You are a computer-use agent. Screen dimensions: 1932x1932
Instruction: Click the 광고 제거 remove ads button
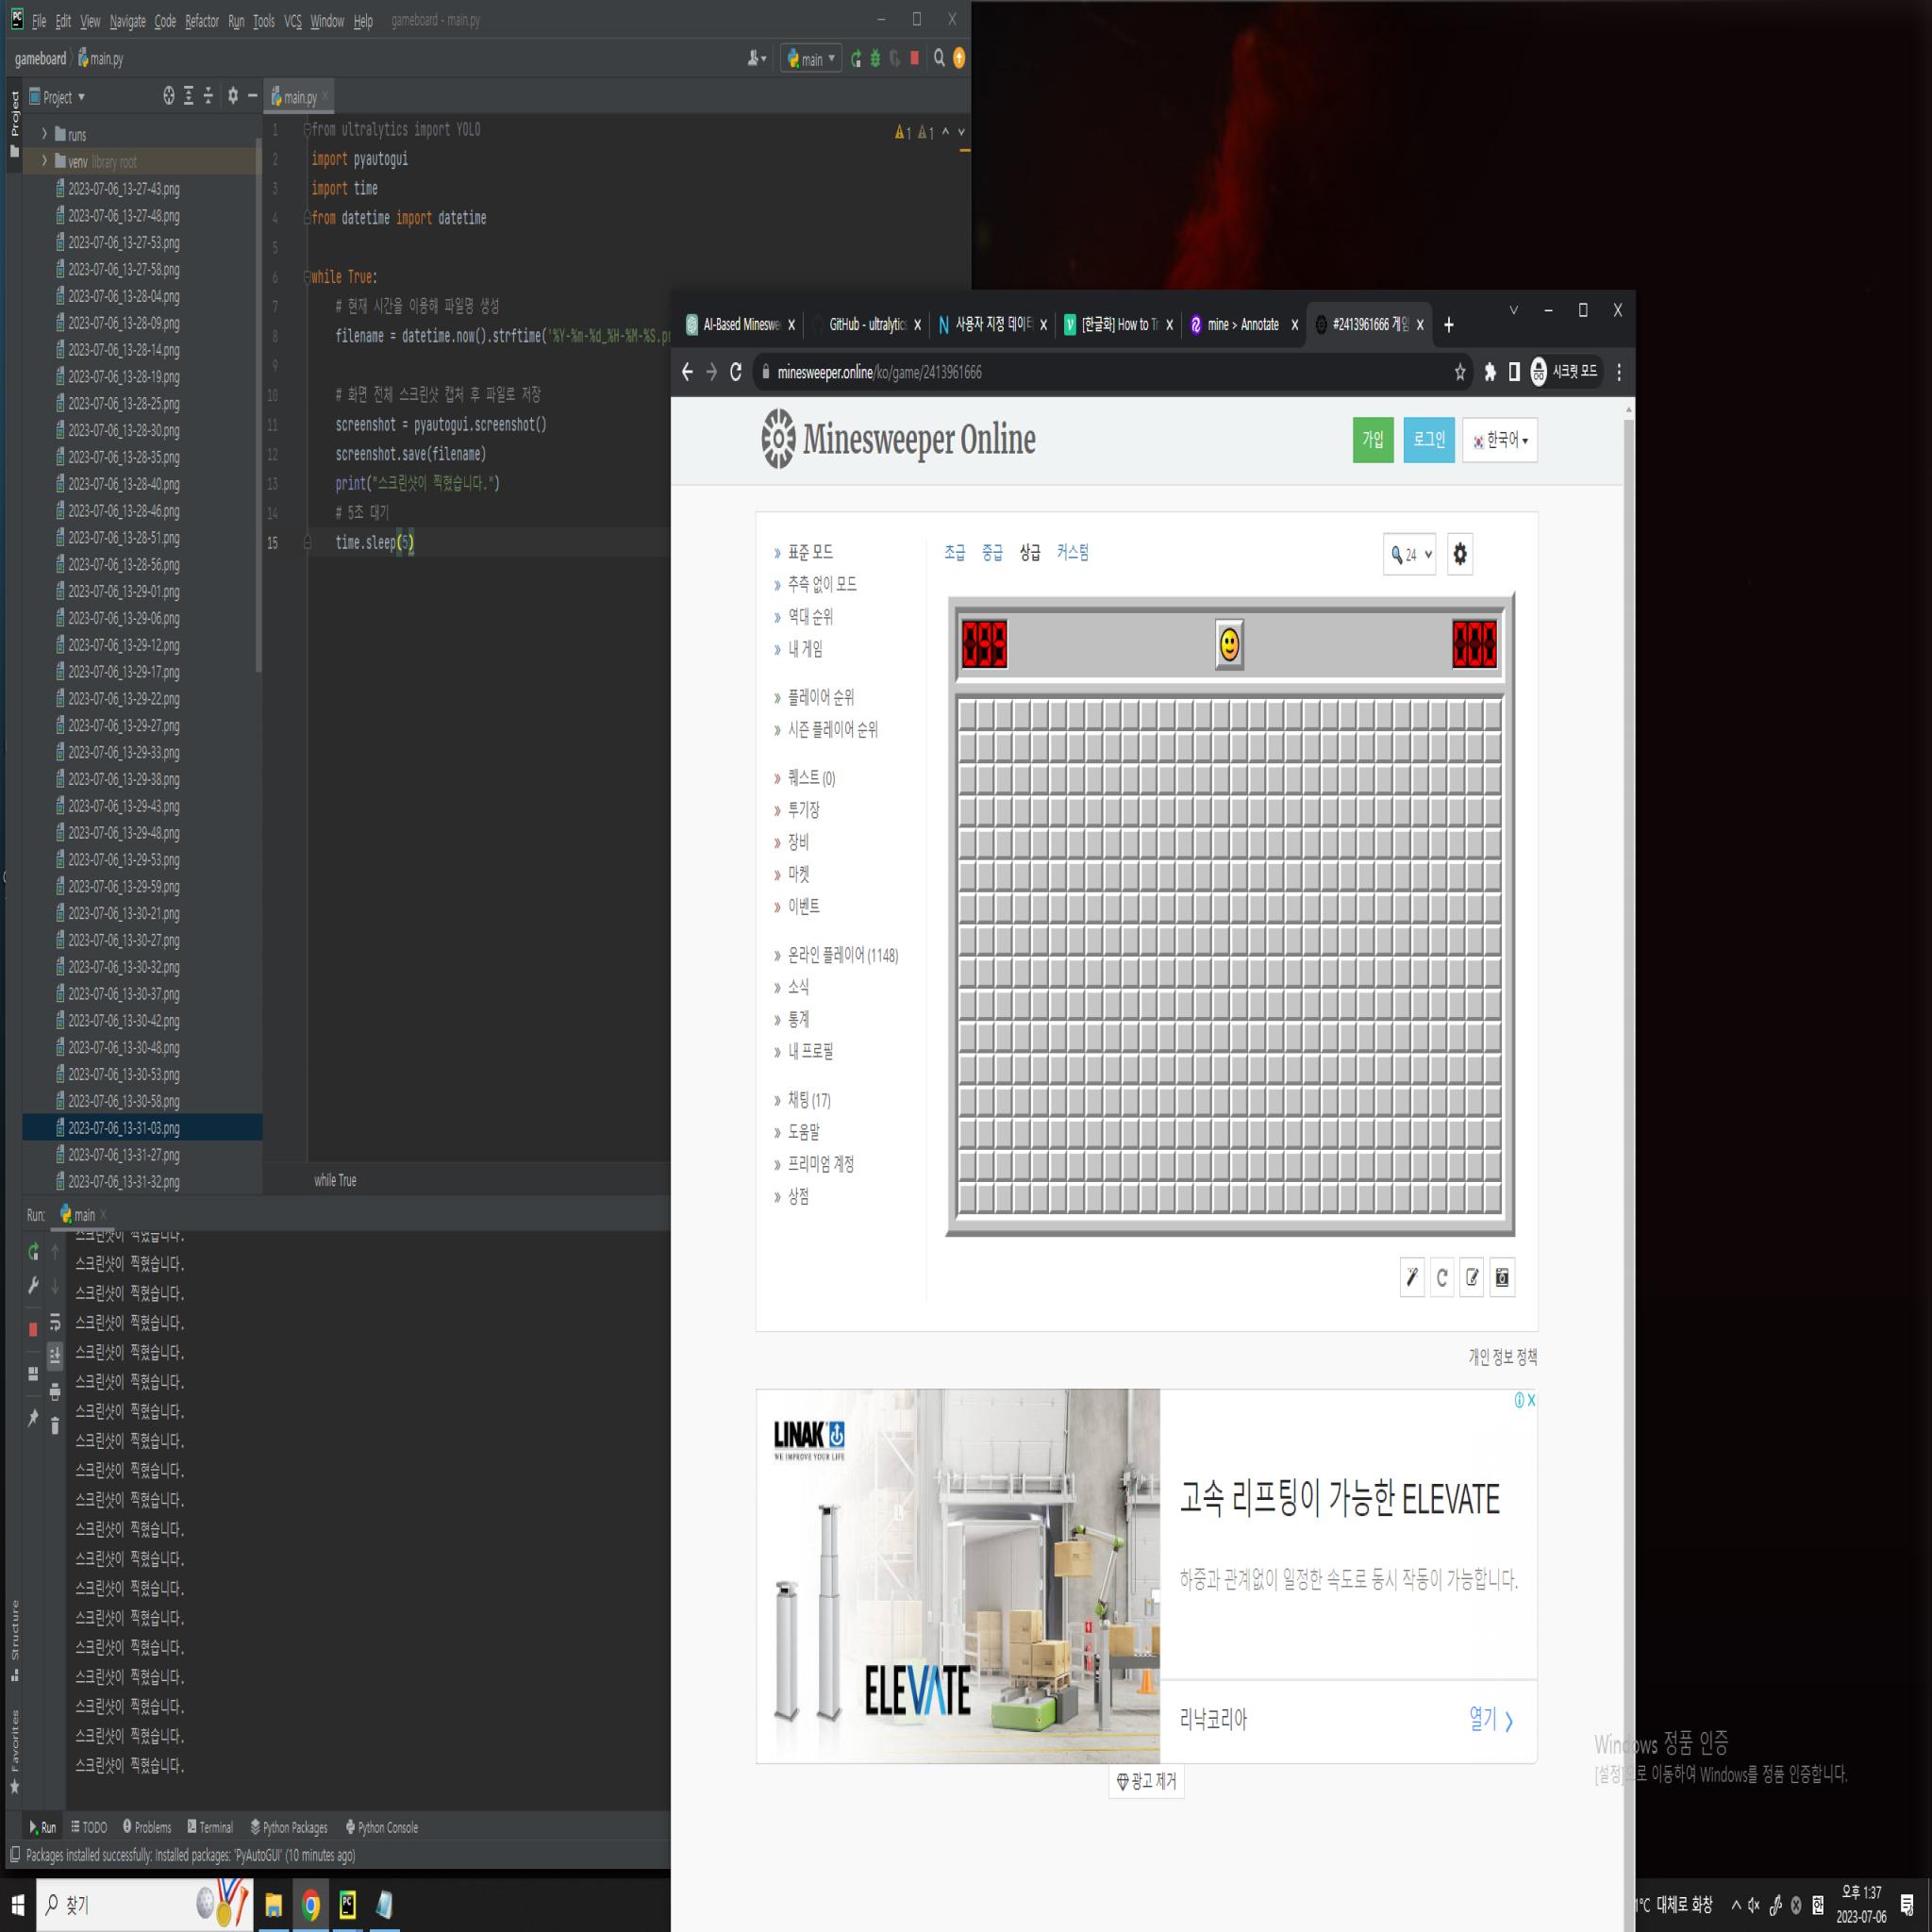[1146, 1781]
